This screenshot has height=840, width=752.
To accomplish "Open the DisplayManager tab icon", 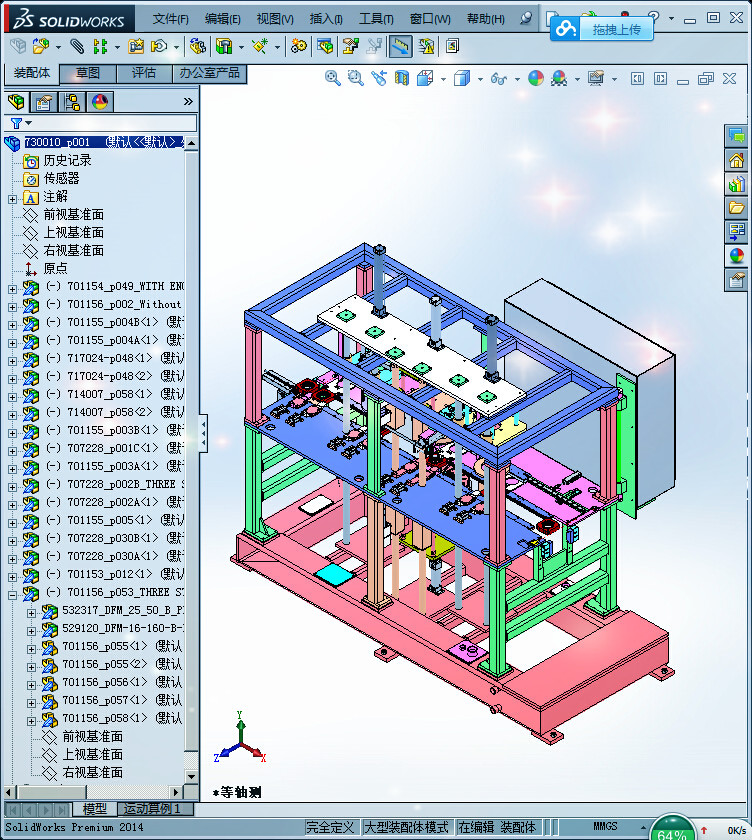I will click(100, 101).
